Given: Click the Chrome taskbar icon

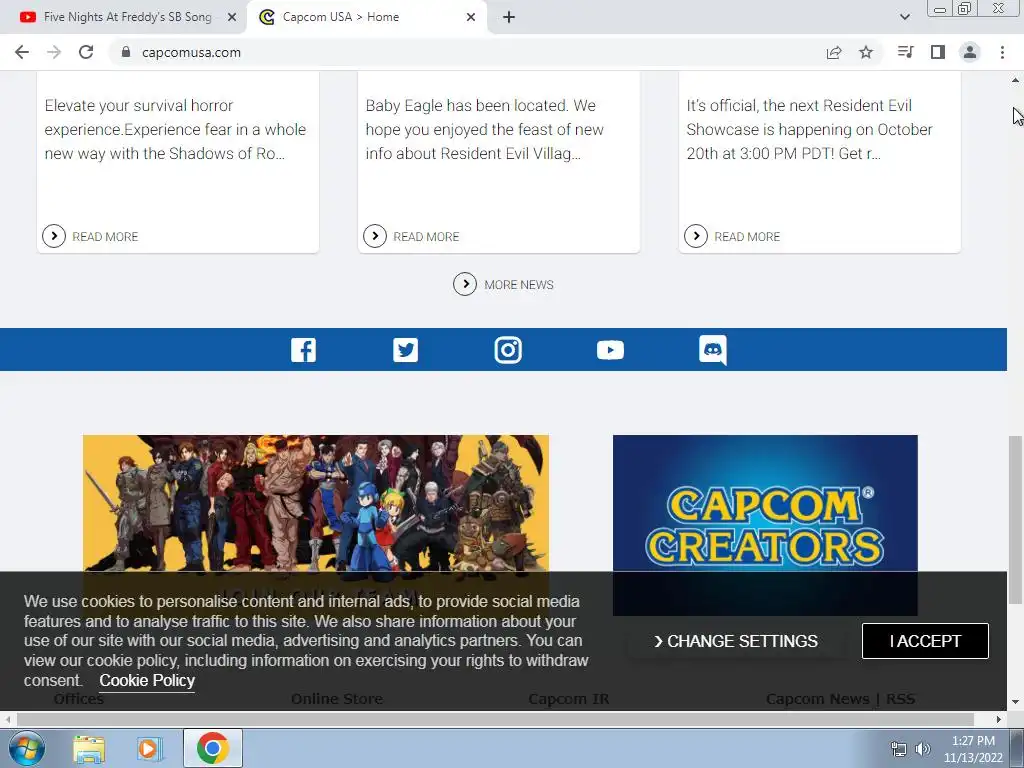Looking at the screenshot, I should click(x=212, y=748).
